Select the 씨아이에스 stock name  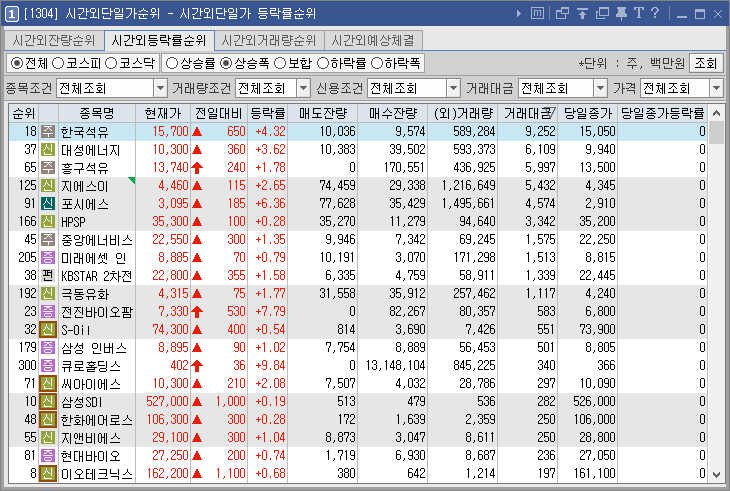pos(91,384)
